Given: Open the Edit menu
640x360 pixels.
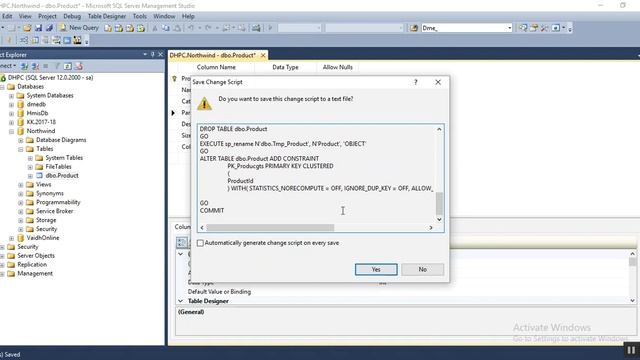Looking at the screenshot, I should 7,16.
